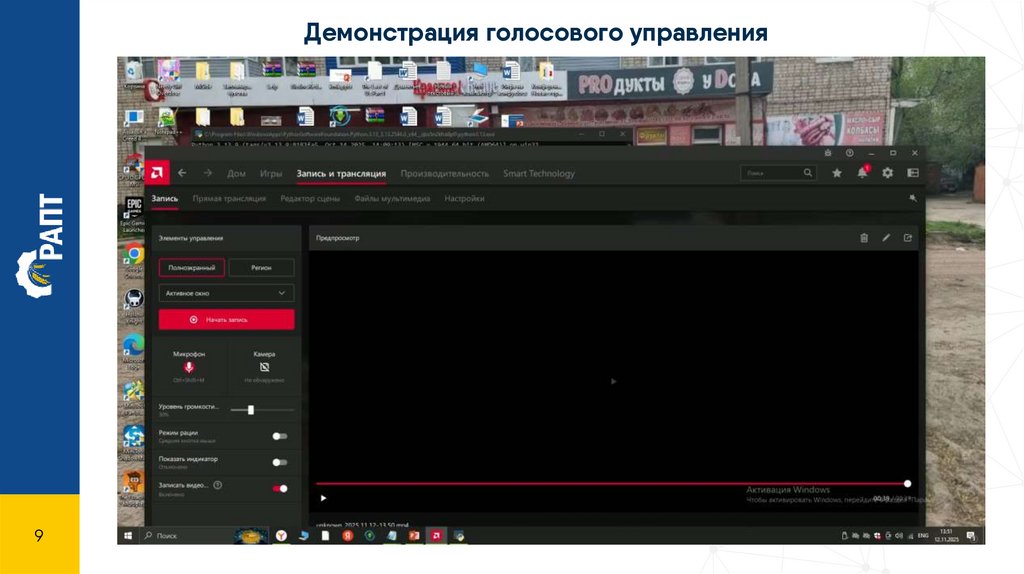Enable the Показать индикатор toggle

coord(280,462)
